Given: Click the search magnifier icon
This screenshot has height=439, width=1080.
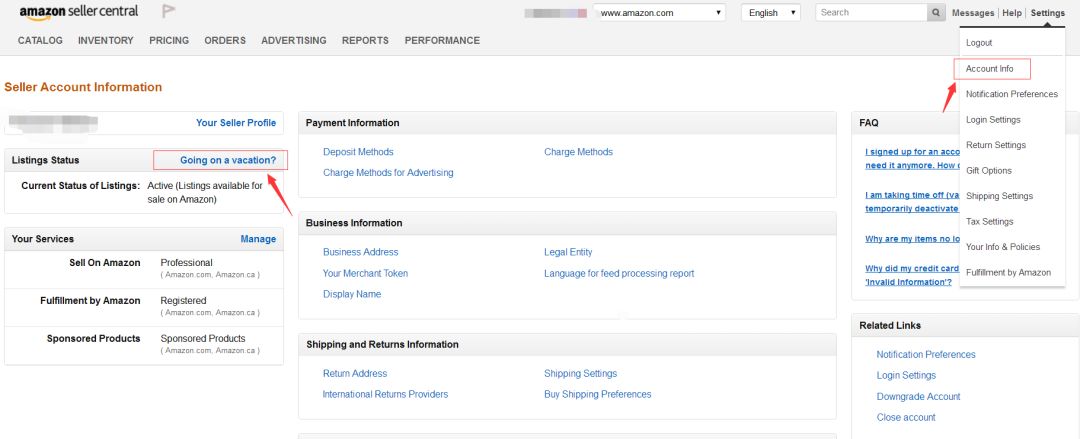Looking at the screenshot, I should (x=936, y=13).
